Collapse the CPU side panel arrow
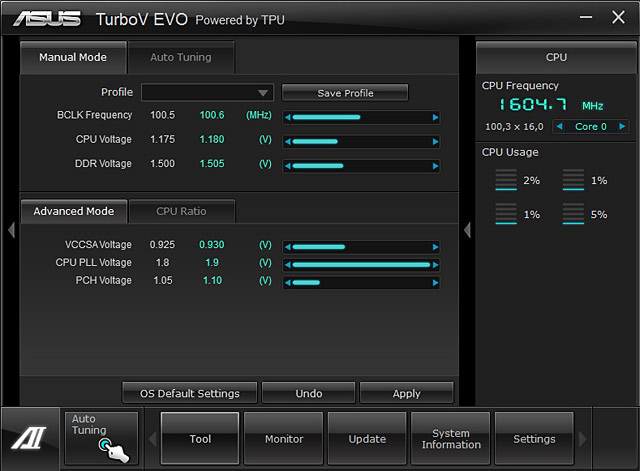This screenshot has height=471, width=640. pyautogui.click(x=468, y=230)
